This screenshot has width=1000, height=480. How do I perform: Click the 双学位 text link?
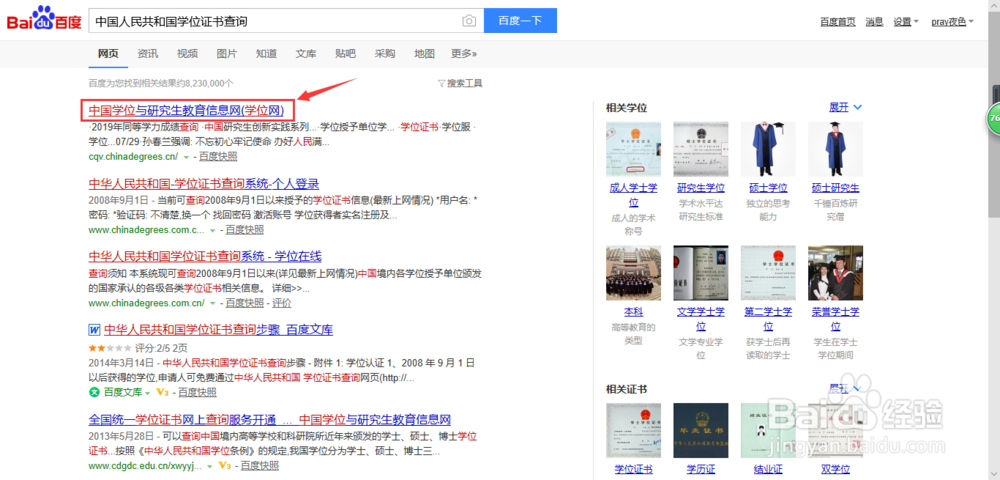pos(835,470)
